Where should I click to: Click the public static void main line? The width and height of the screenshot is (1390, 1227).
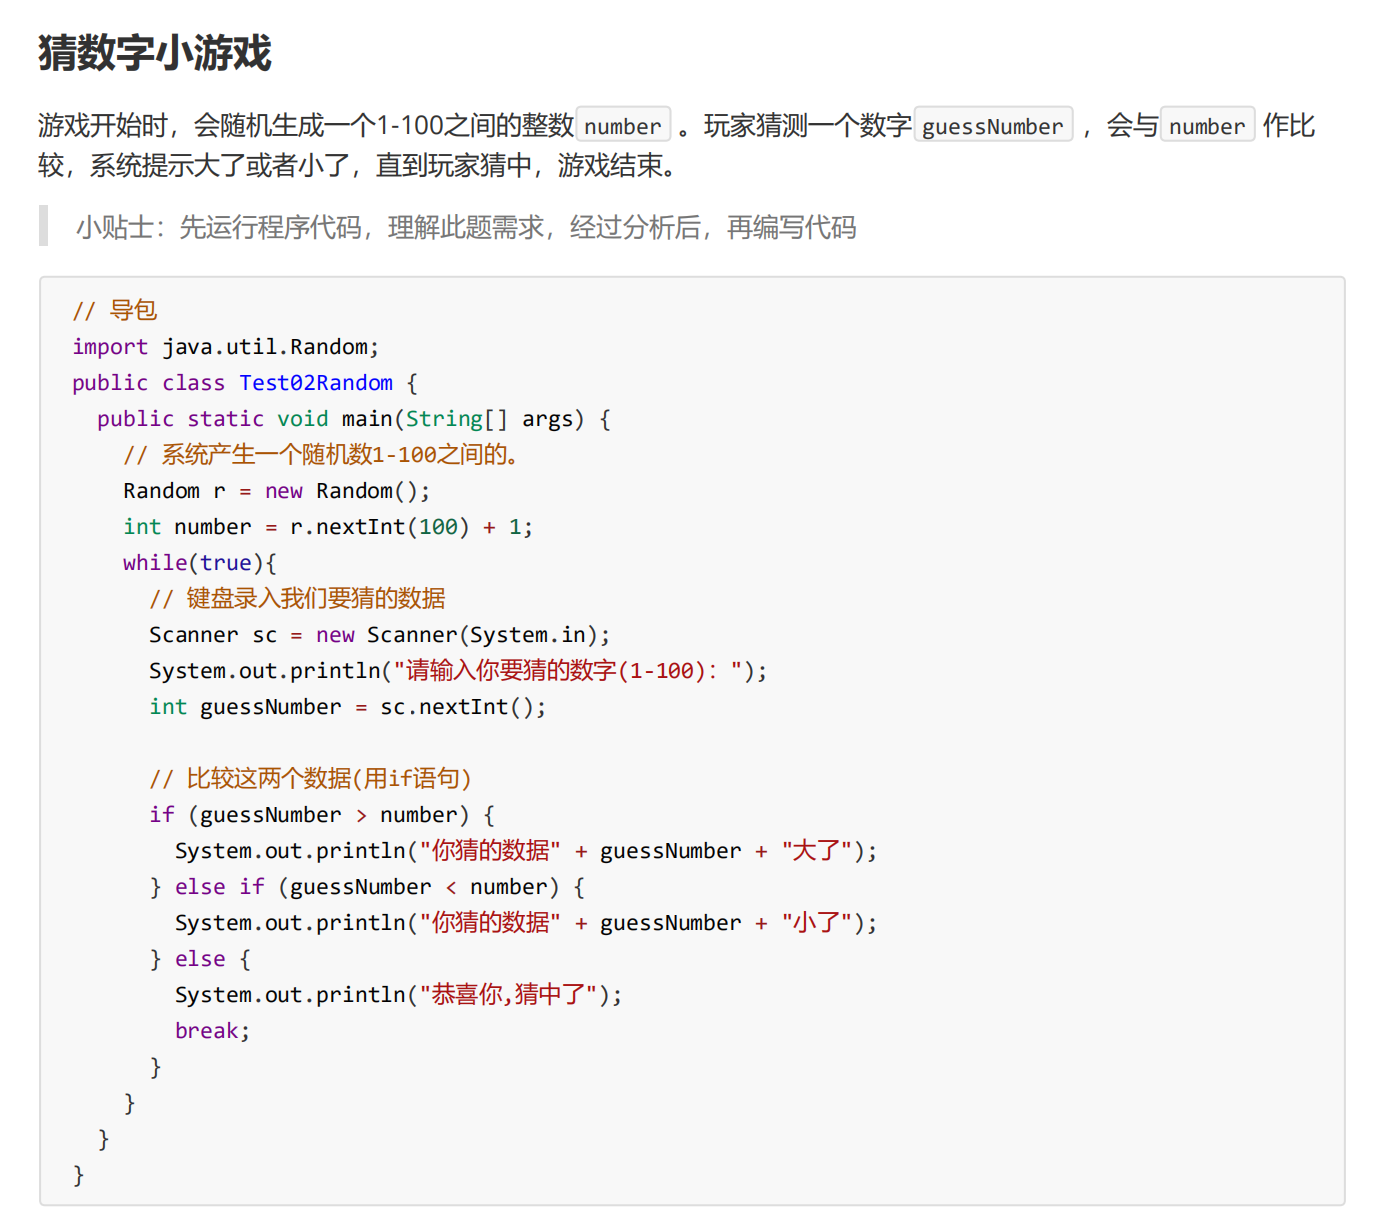(x=354, y=419)
